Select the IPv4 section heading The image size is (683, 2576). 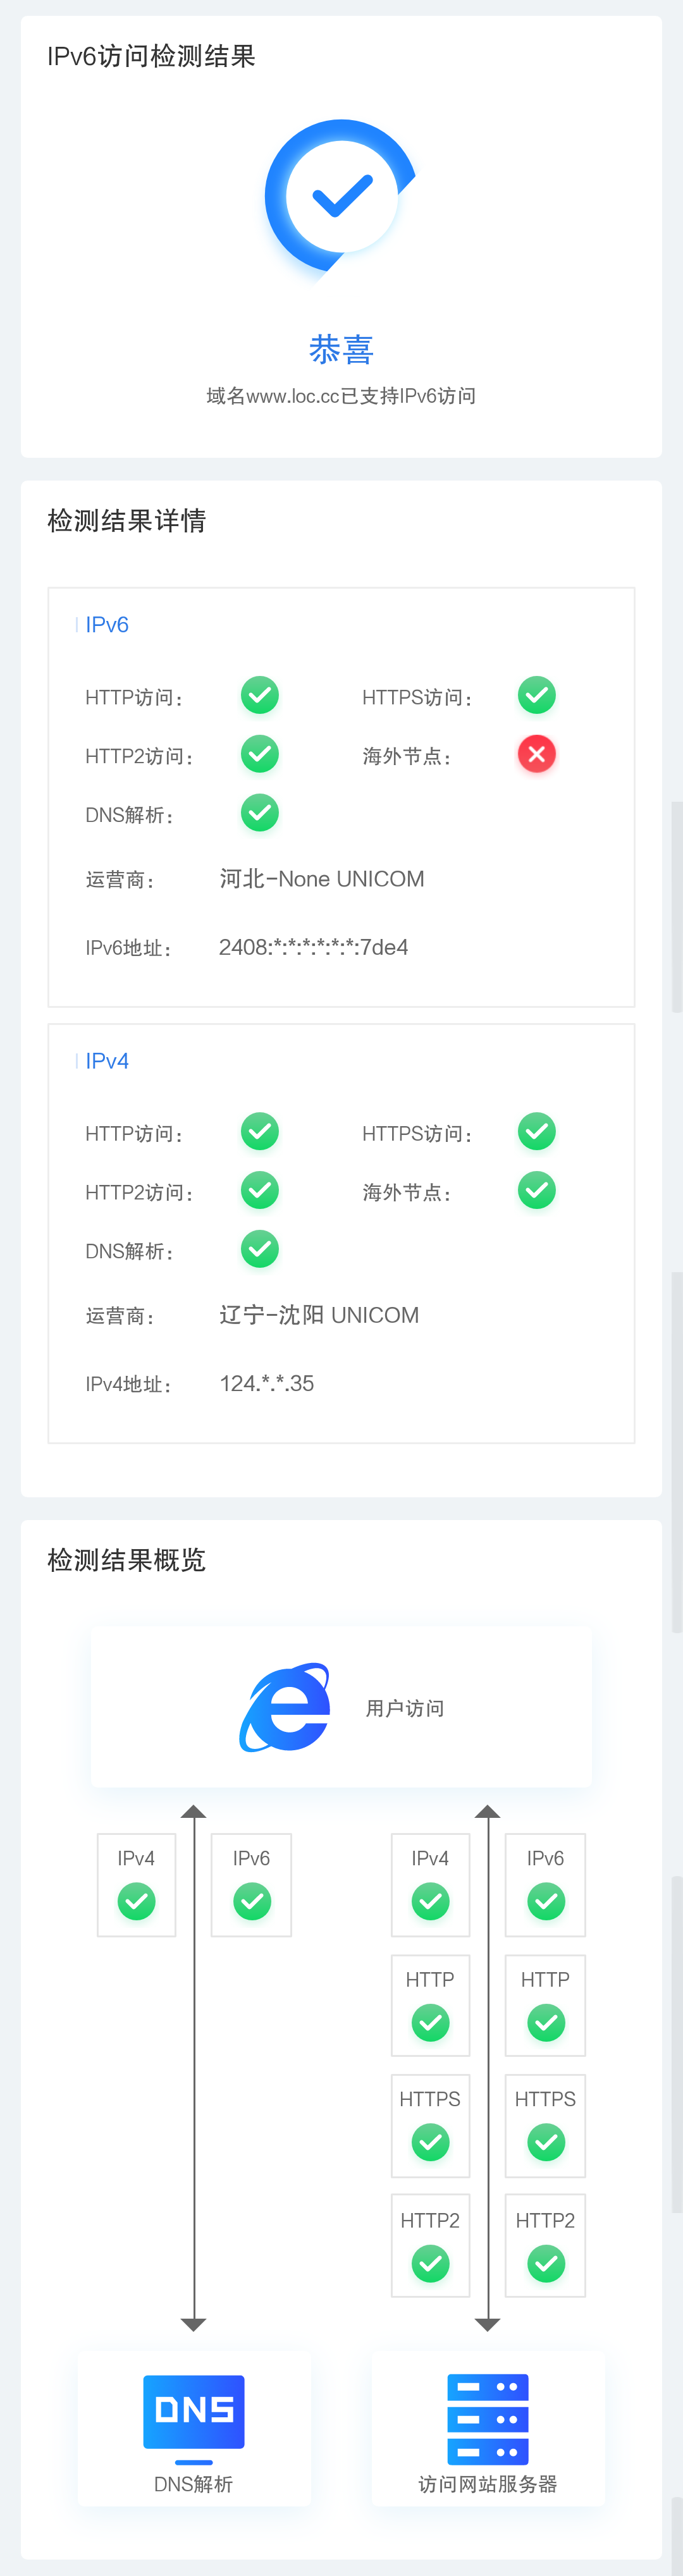coord(107,1061)
